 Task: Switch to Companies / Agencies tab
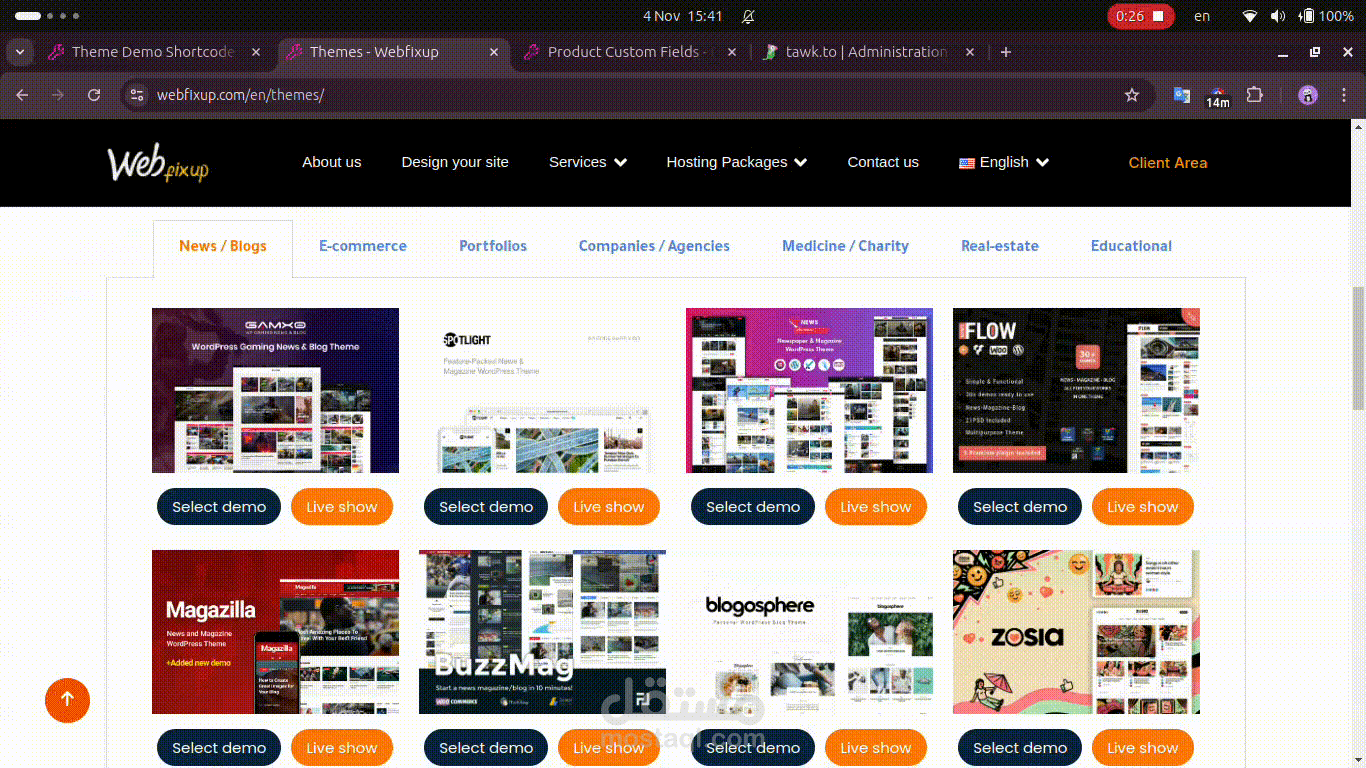pos(654,246)
